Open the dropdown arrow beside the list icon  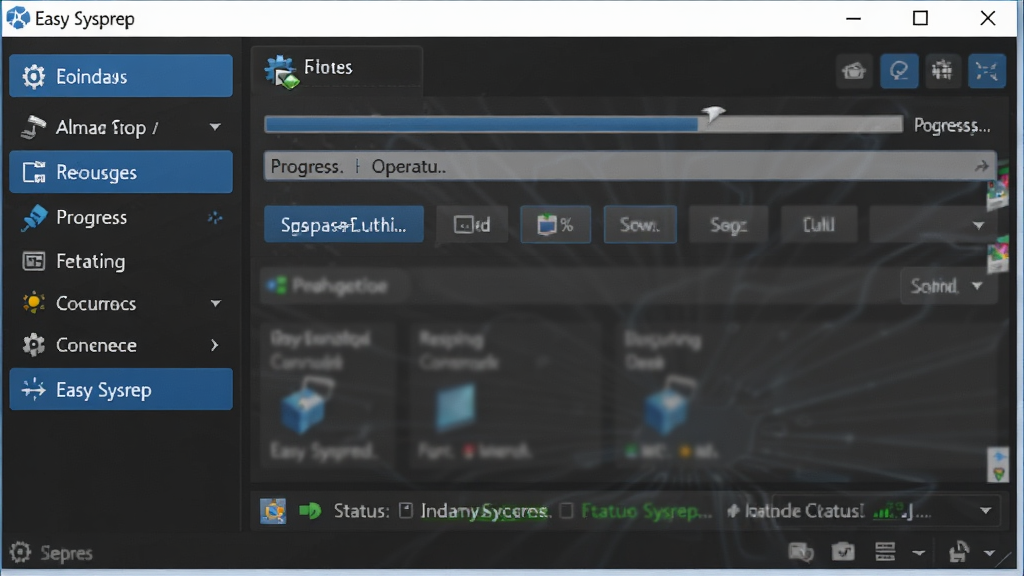pyautogui.click(x=919, y=553)
